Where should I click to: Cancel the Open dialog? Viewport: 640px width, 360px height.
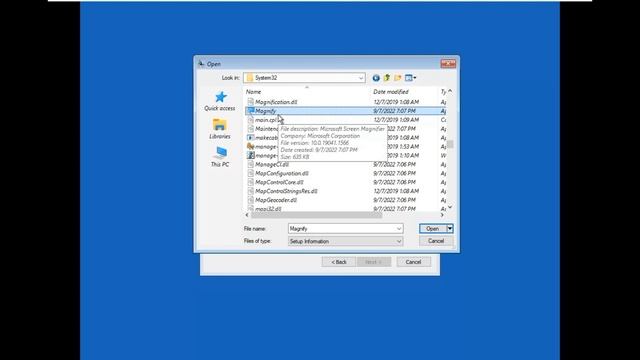click(x=436, y=241)
